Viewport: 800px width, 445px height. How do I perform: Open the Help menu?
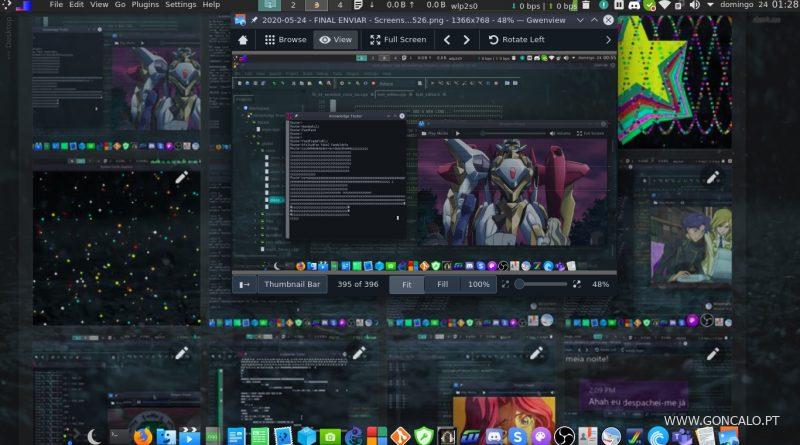[x=211, y=5]
